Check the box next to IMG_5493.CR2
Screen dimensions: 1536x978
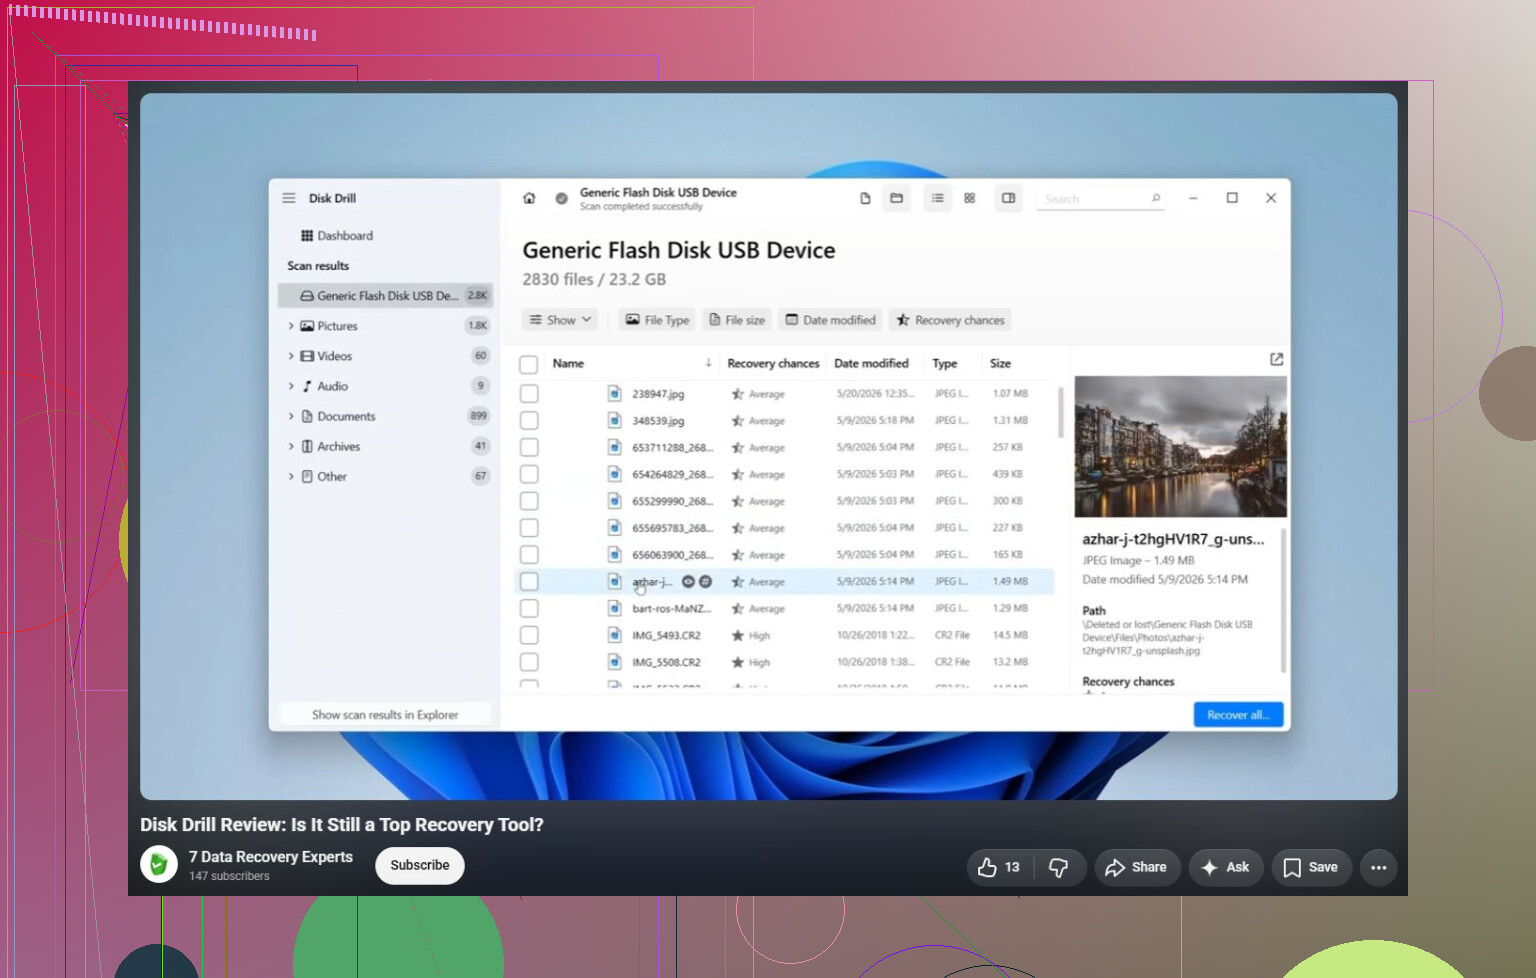(529, 635)
